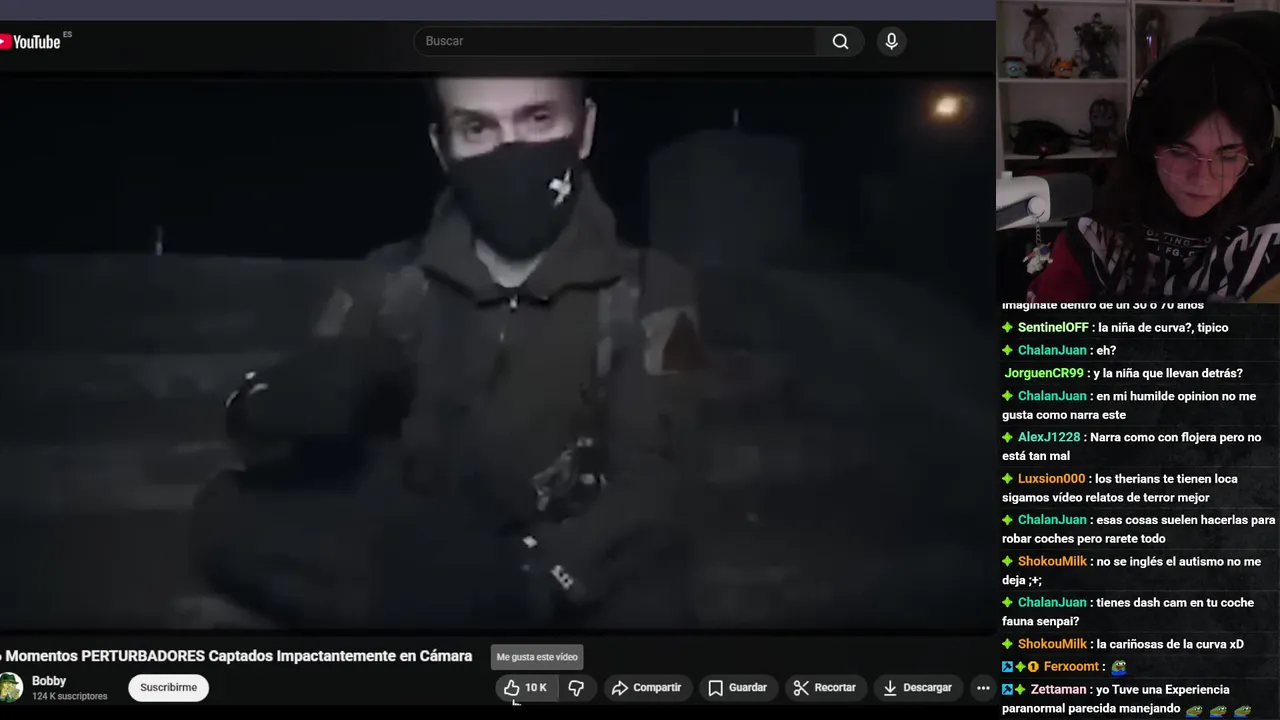Click the video player area
The width and height of the screenshot is (1280, 720).
click(497, 352)
